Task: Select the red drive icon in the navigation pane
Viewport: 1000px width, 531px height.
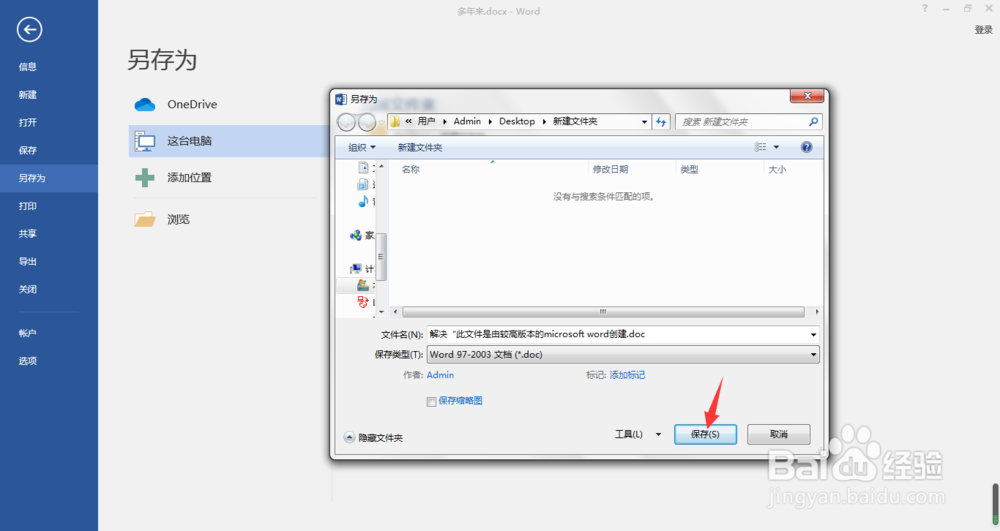Action: click(362, 302)
